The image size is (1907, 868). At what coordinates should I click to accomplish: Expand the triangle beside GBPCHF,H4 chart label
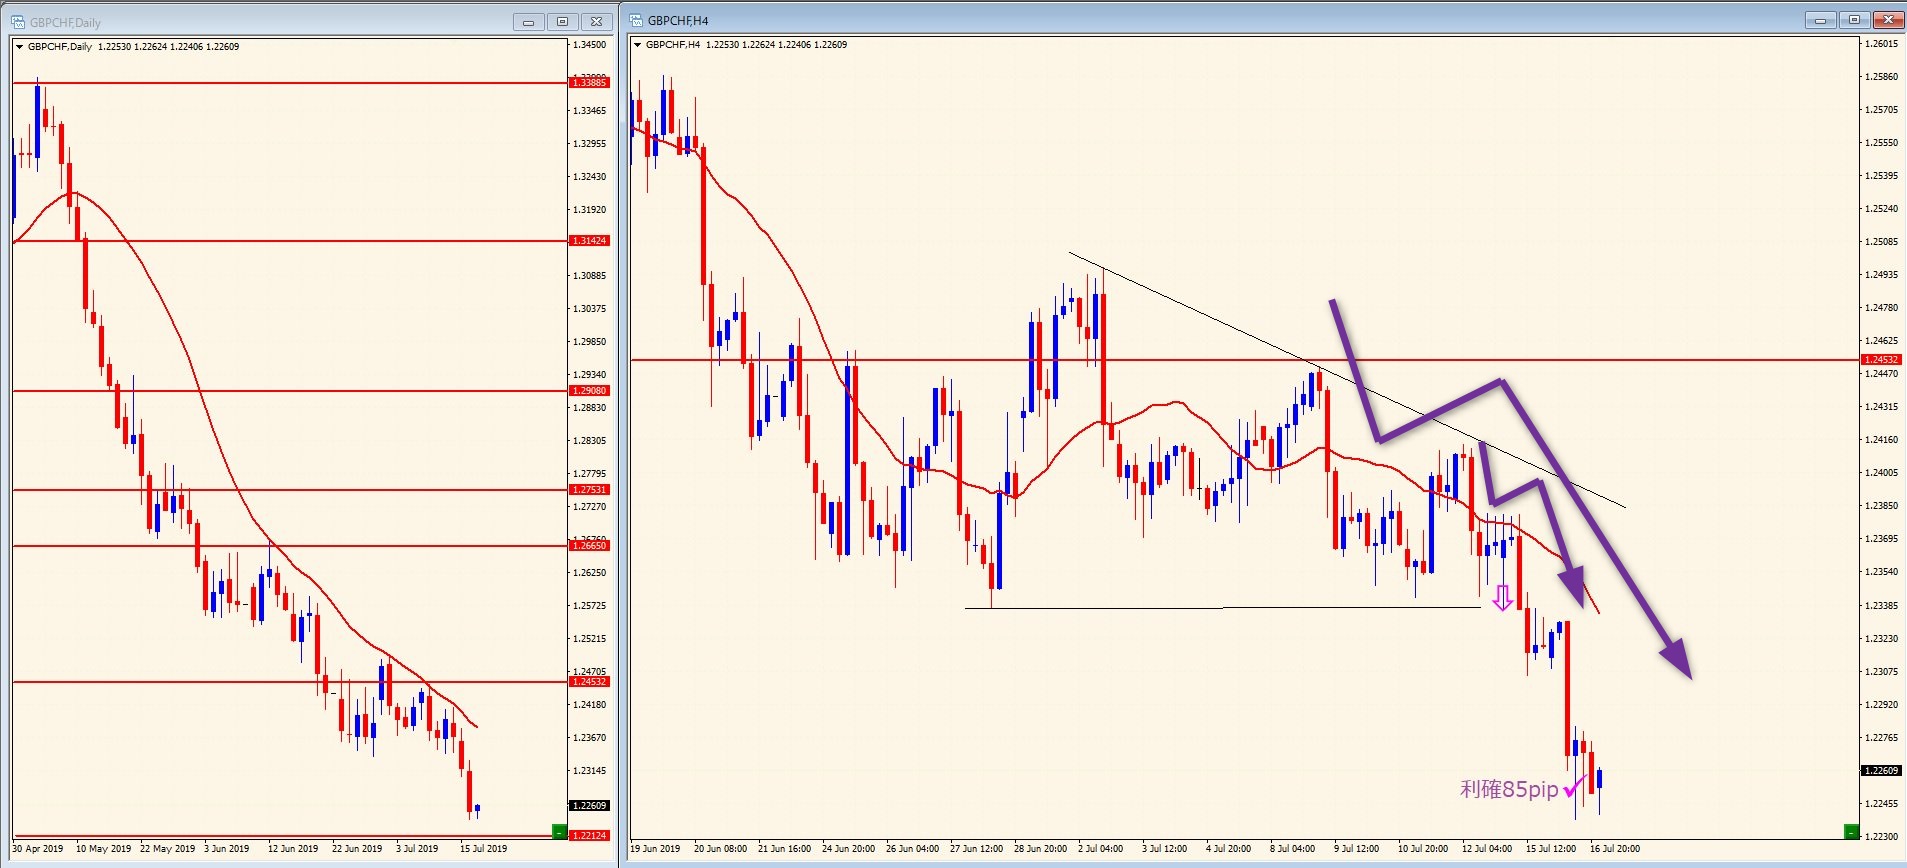(x=638, y=45)
